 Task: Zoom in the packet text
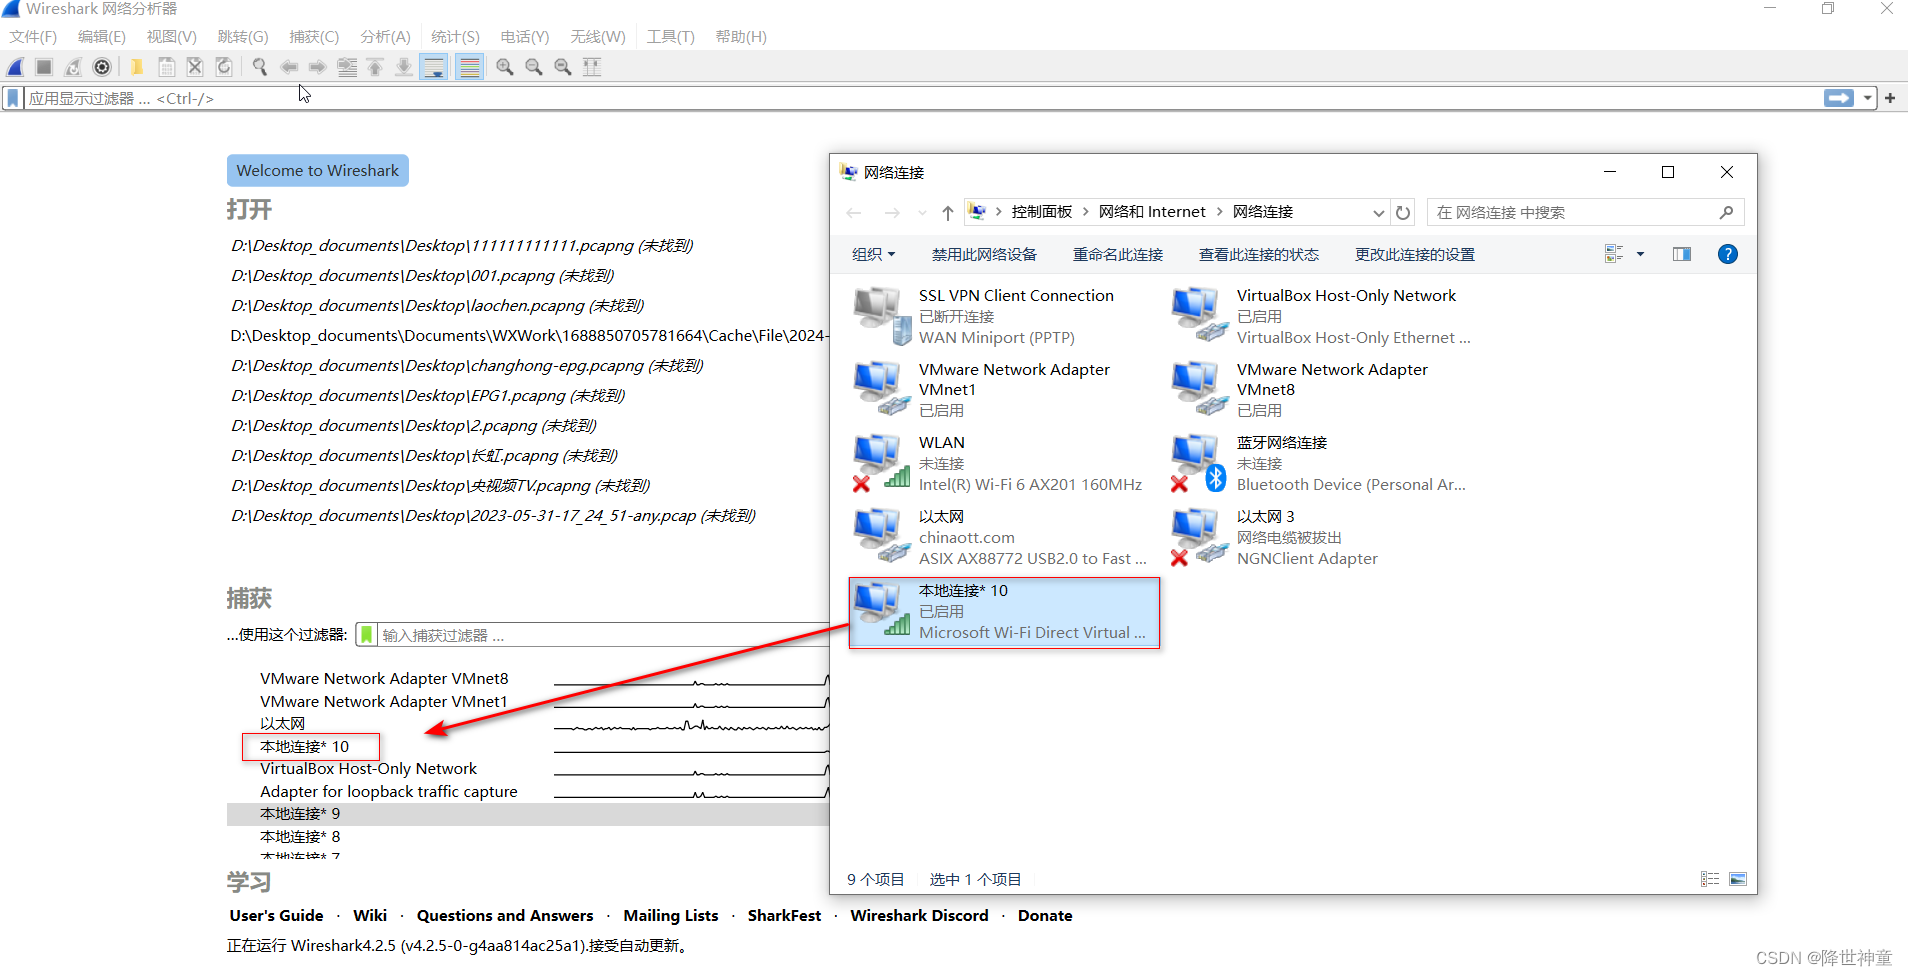[505, 67]
